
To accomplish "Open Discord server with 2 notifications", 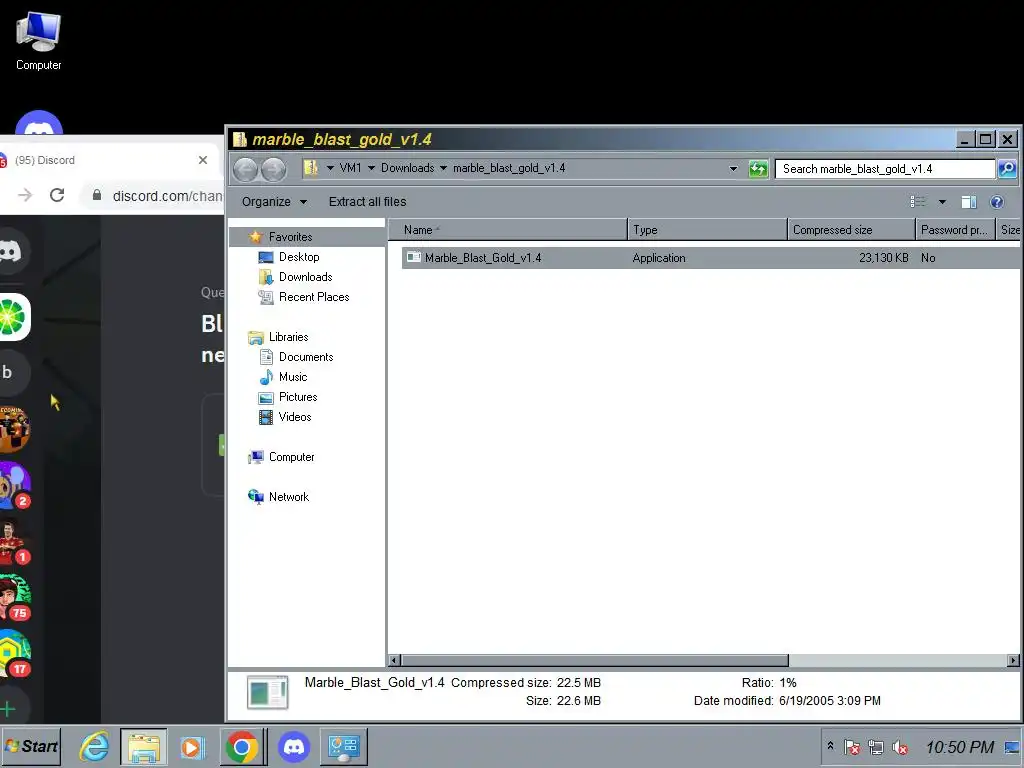I will 14,485.
